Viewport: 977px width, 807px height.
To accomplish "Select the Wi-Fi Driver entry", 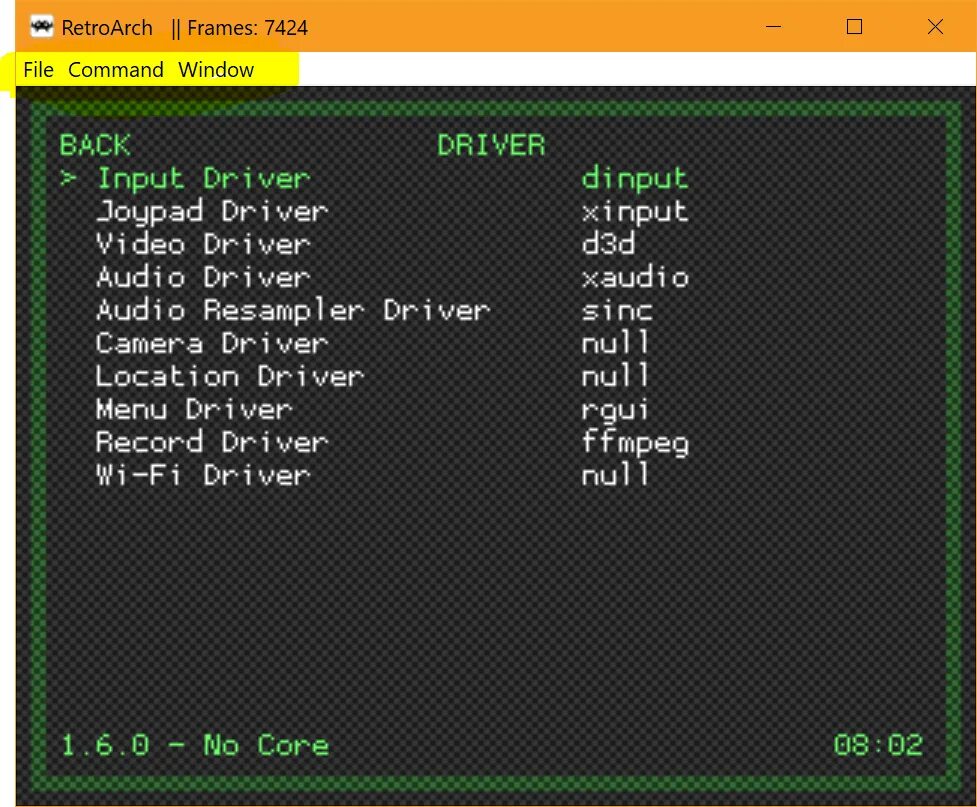I will click(203, 475).
